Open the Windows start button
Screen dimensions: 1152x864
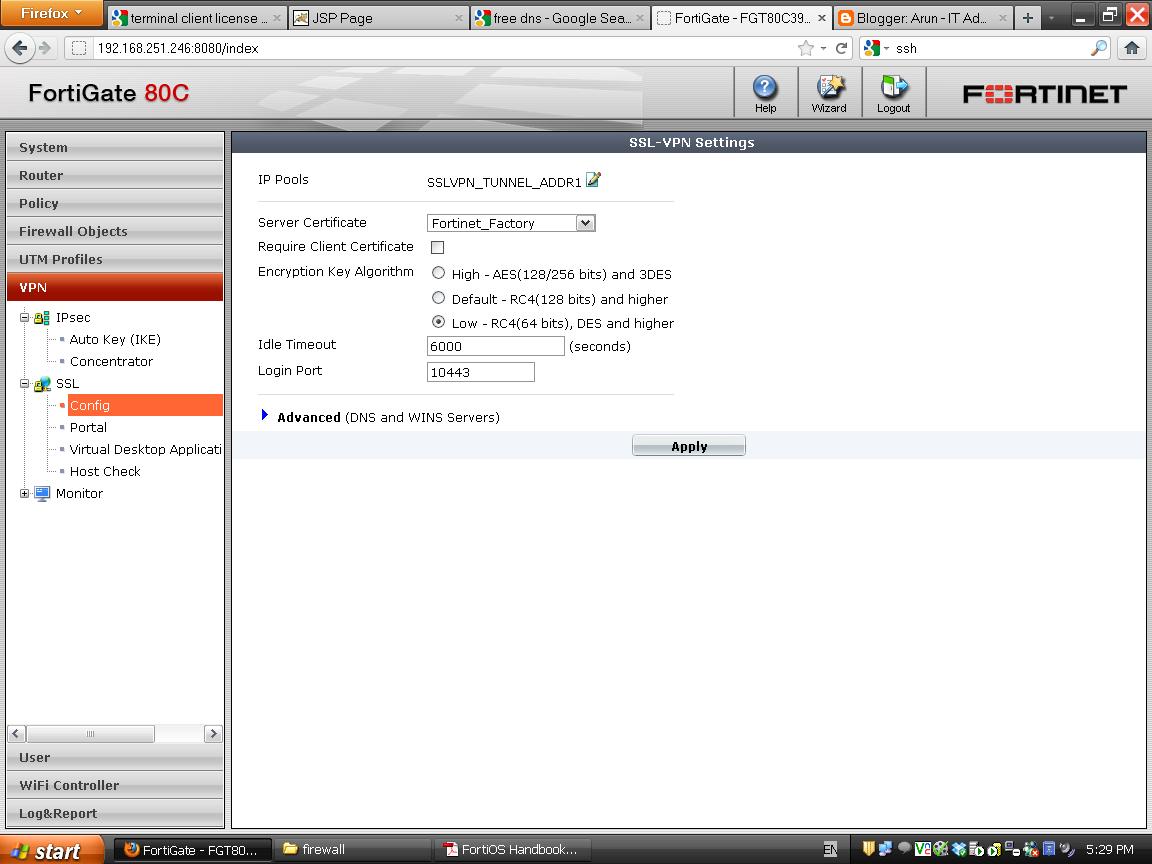[51, 850]
